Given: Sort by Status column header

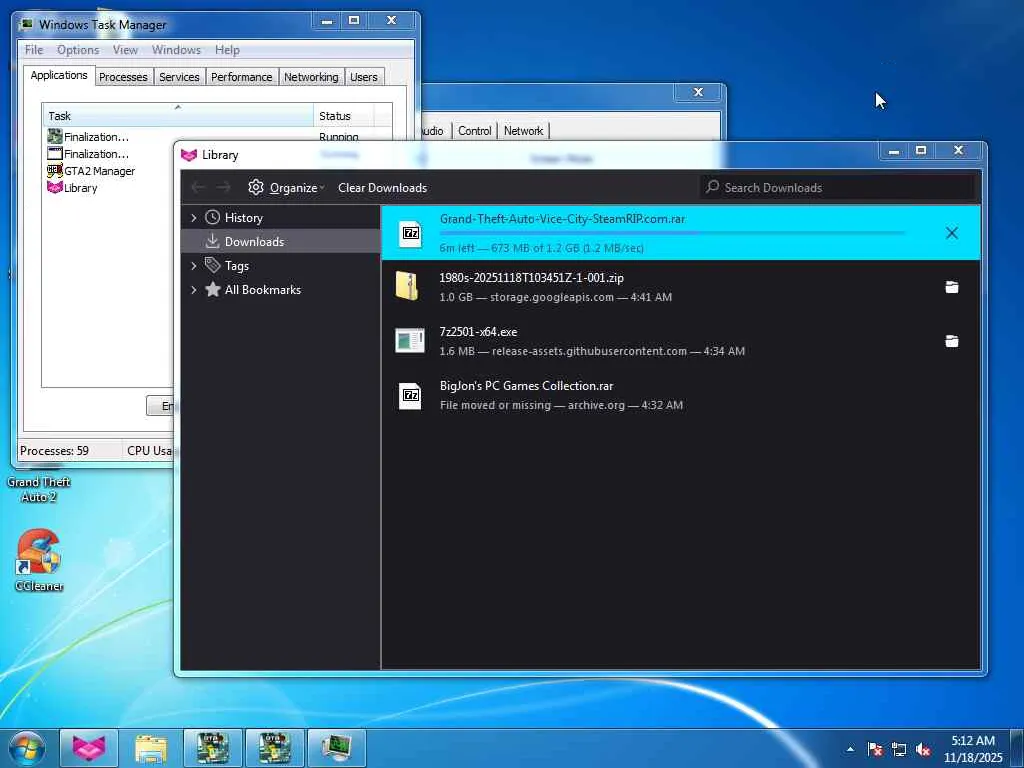Looking at the screenshot, I should [x=344, y=116].
